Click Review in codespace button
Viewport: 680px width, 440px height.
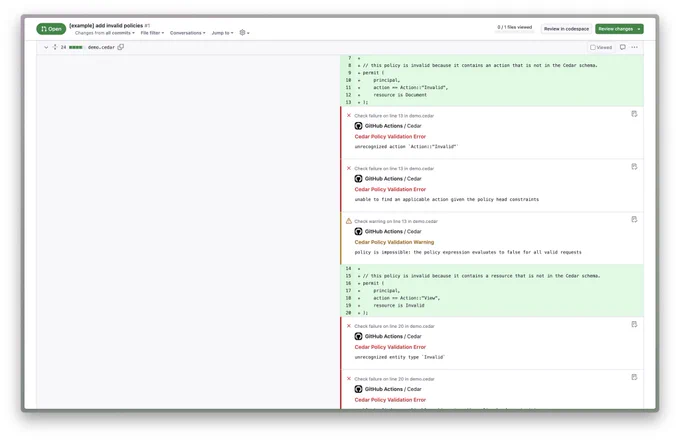[x=566, y=29]
